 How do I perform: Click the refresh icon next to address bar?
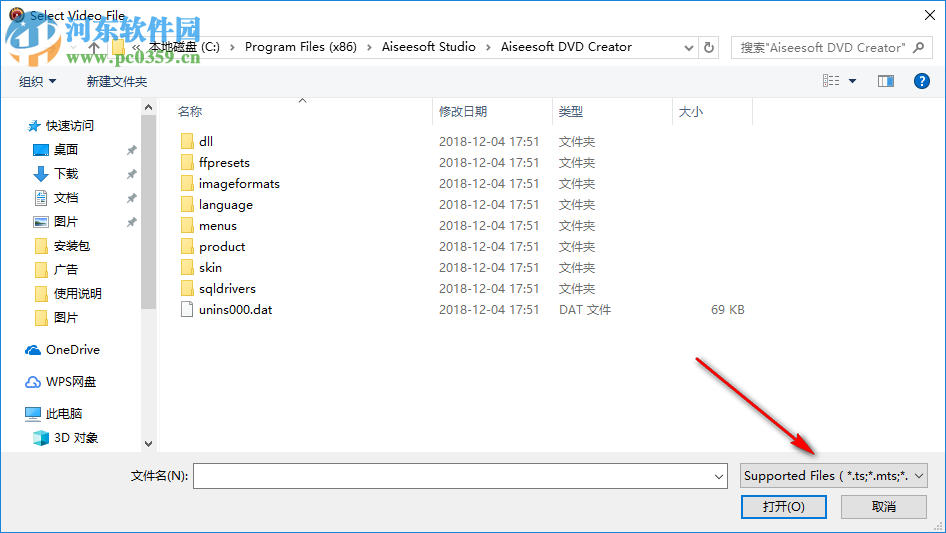click(x=709, y=47)
